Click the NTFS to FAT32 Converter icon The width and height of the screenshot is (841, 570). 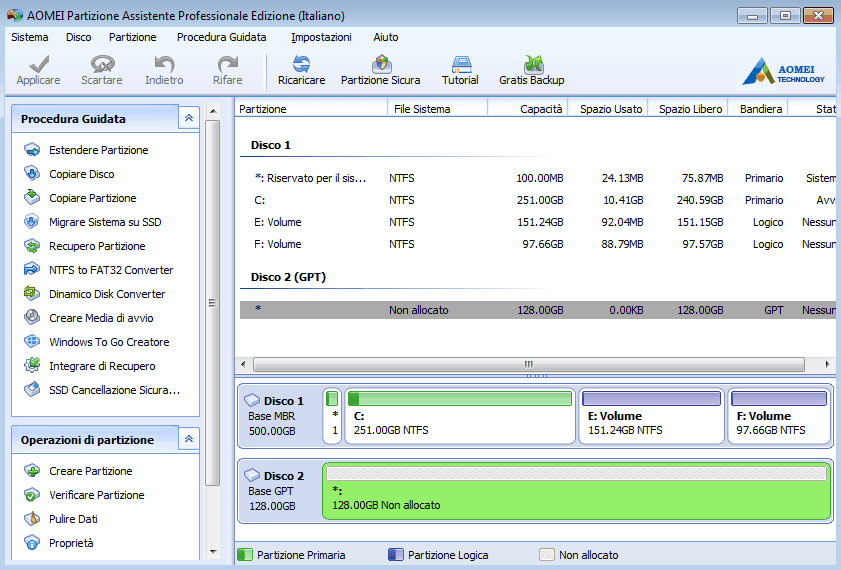[x=32, y=269]
